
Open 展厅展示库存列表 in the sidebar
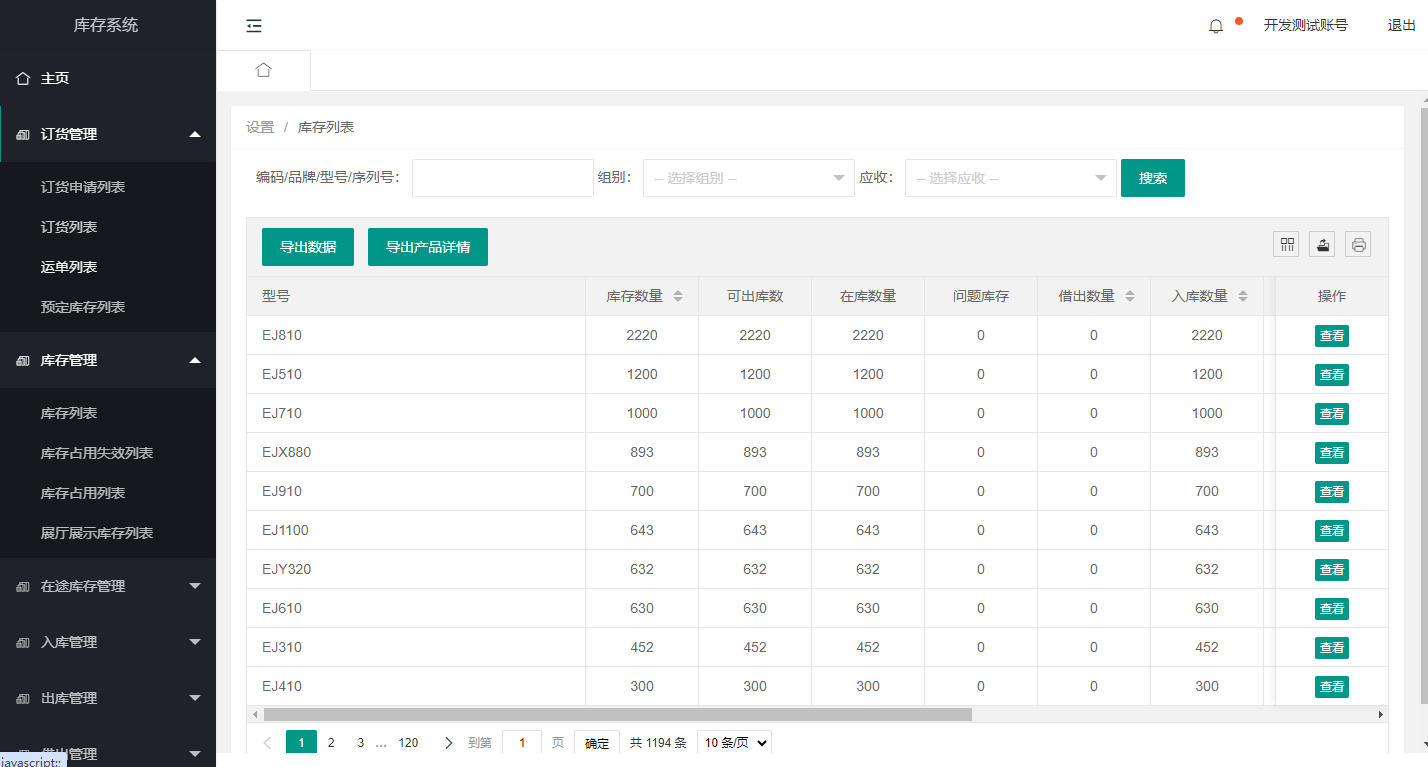coord(97,533)
